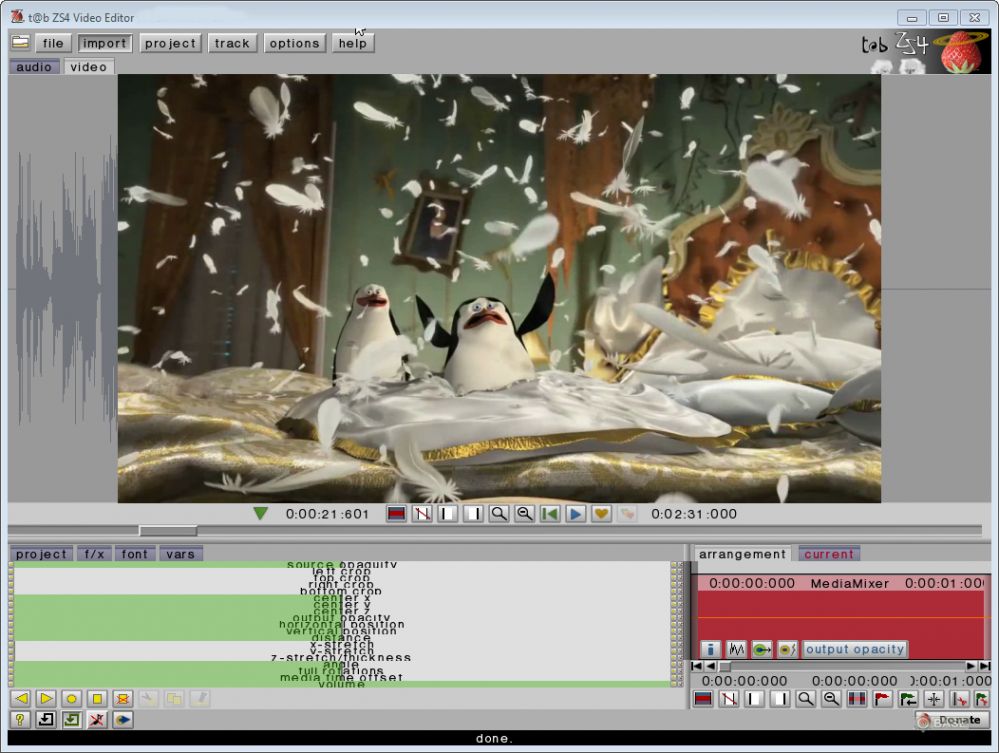Click the crossed-out yellow delete icon
The image size is (999, 753).
[x=122, y=699]
